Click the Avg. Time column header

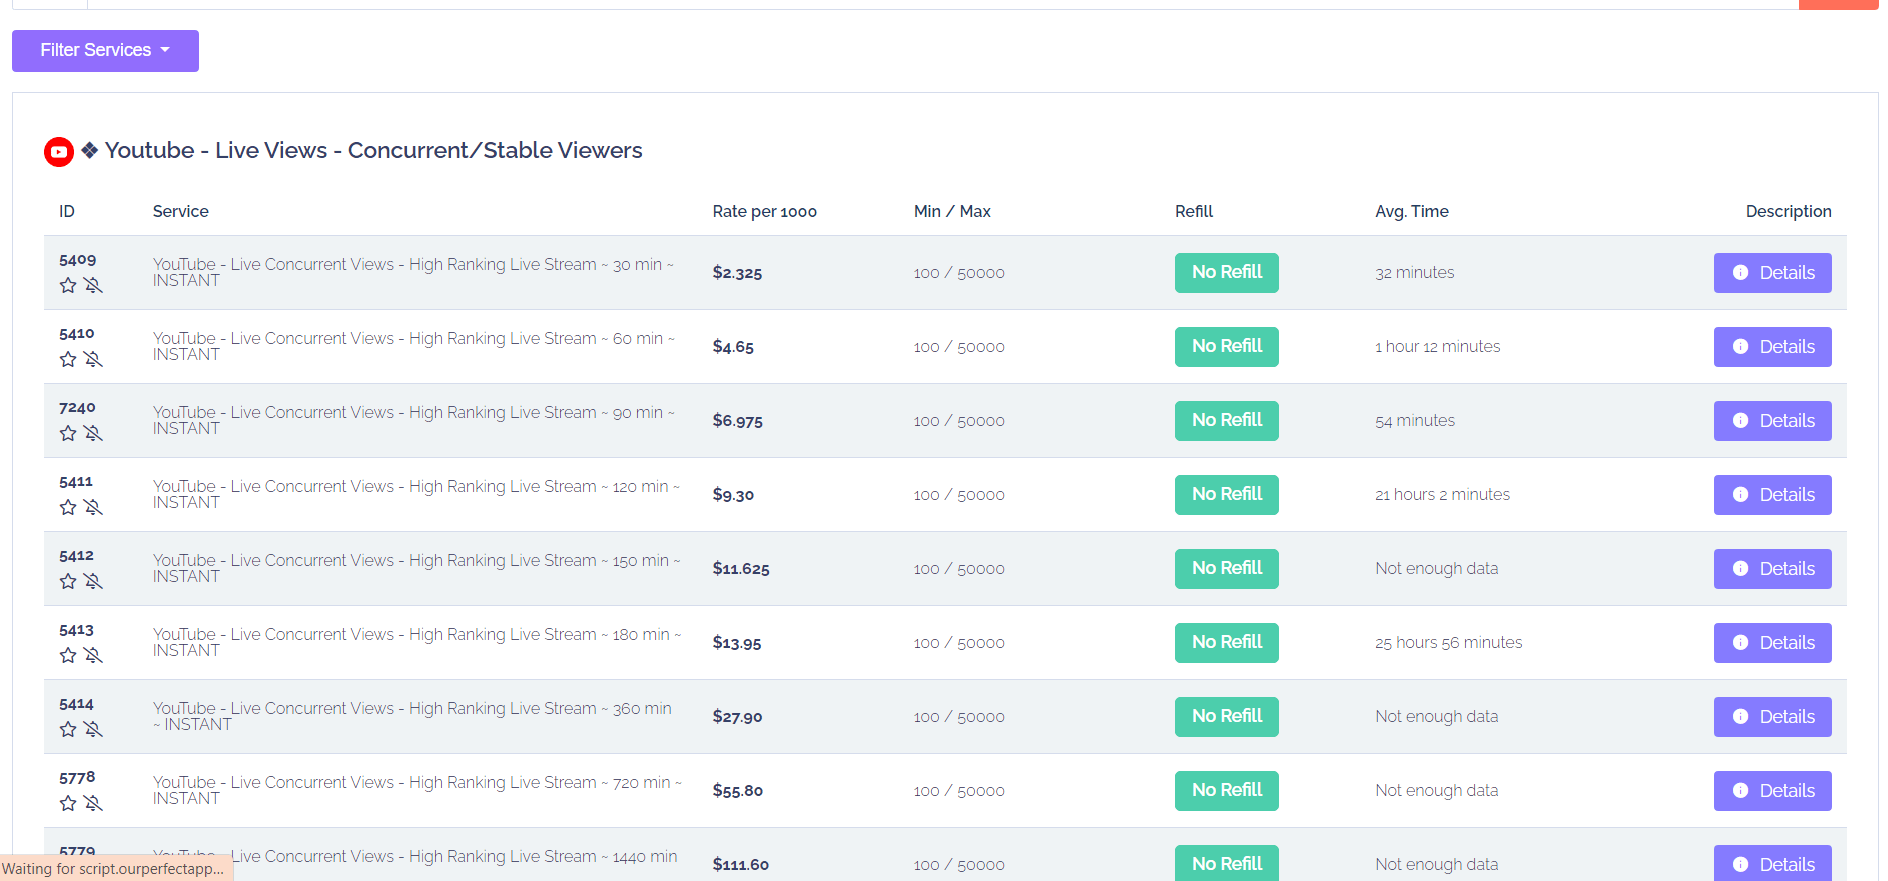click(x=1411, y=212)
